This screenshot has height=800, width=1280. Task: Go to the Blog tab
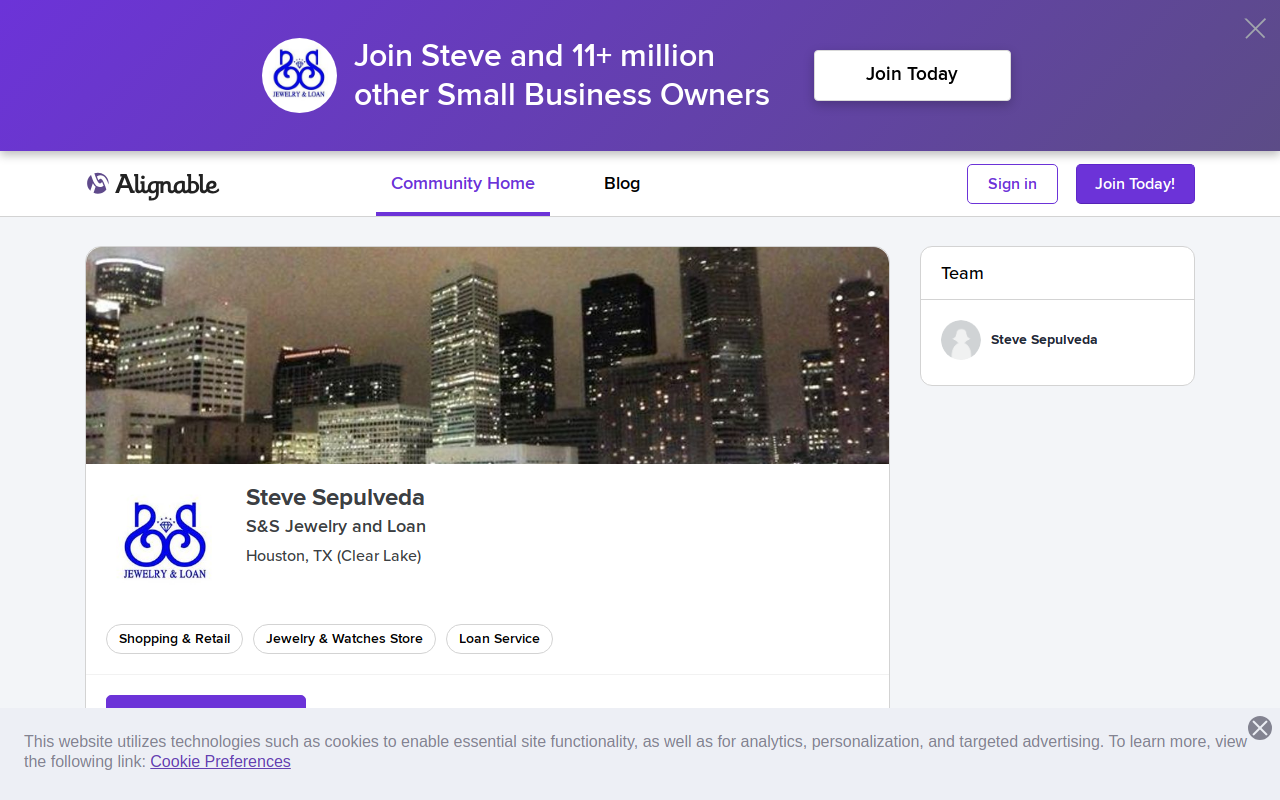pyautogui.click(x=622, y=184)
